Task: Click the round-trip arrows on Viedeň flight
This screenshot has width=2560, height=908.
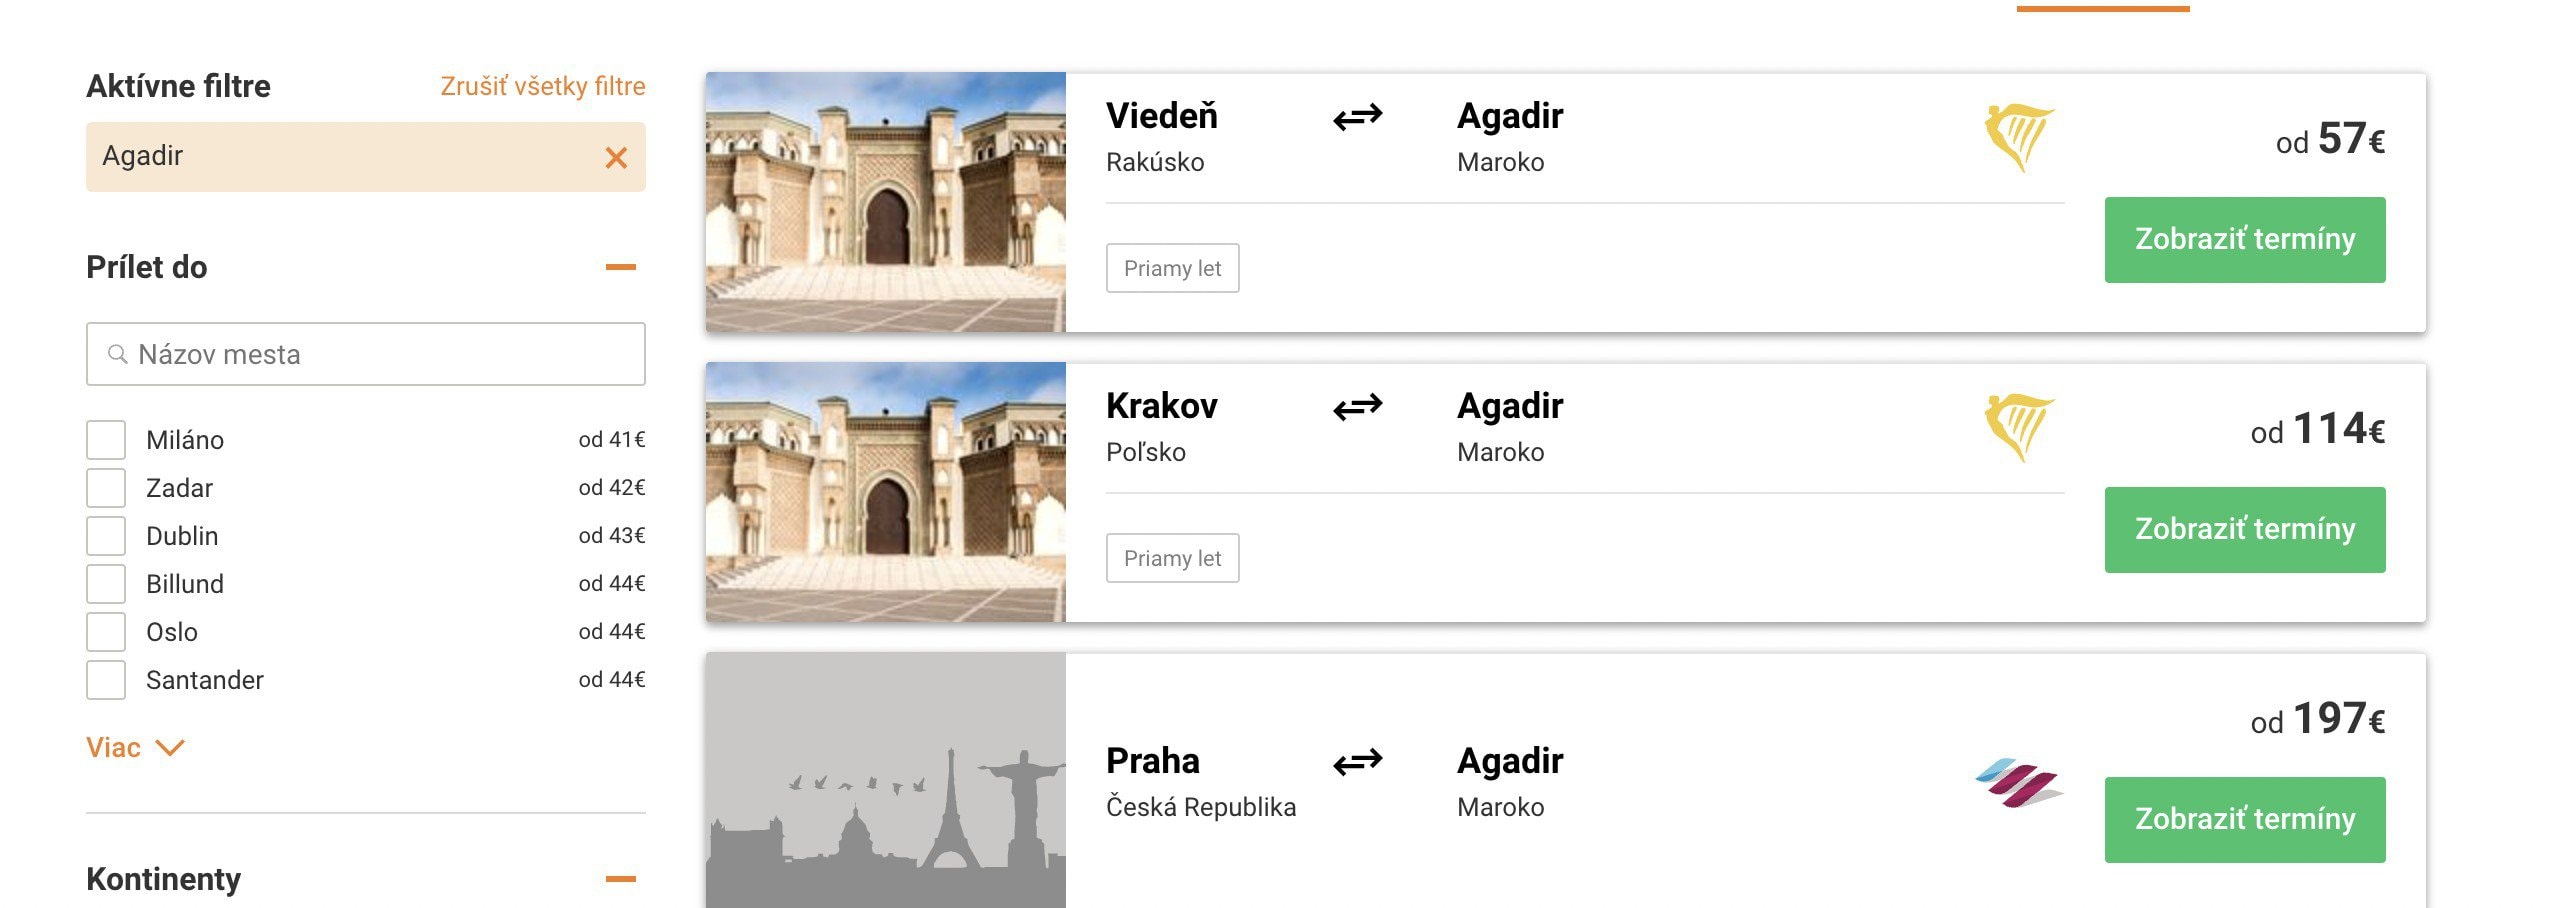Action: click(x=1357, y=117)
